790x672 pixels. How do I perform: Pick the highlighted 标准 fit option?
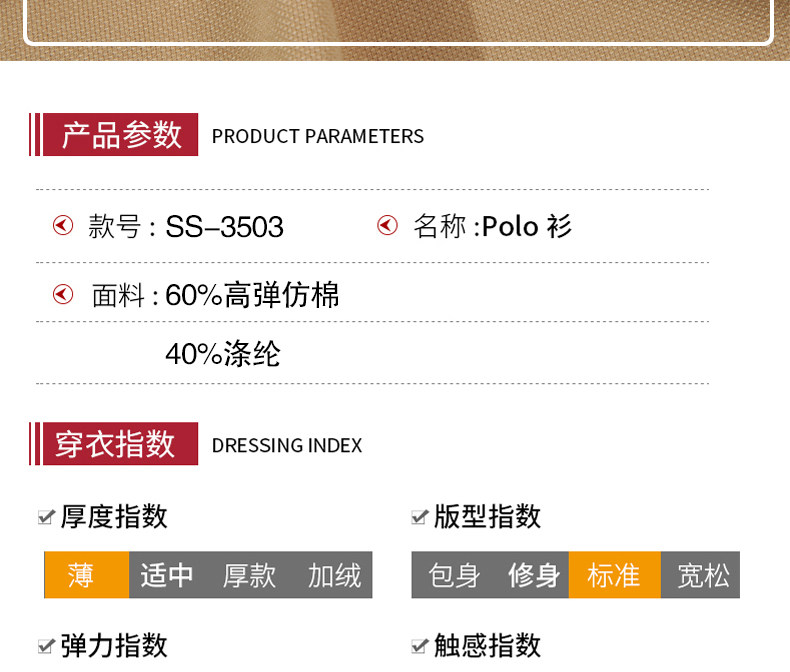pyautogui.click(x=614, y=575)
